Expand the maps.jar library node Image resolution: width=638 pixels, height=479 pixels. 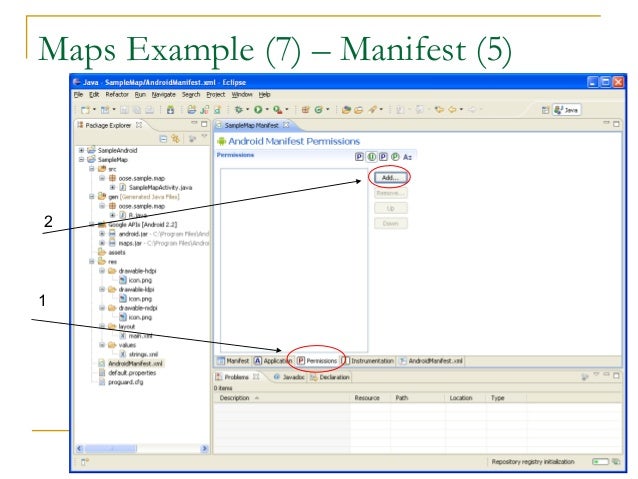coord(102,243)
